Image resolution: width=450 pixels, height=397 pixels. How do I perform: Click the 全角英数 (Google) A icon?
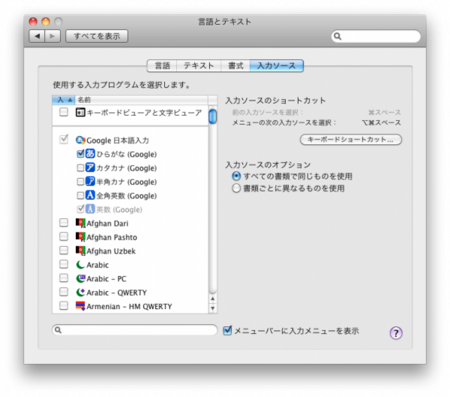[x=90, y=195]
